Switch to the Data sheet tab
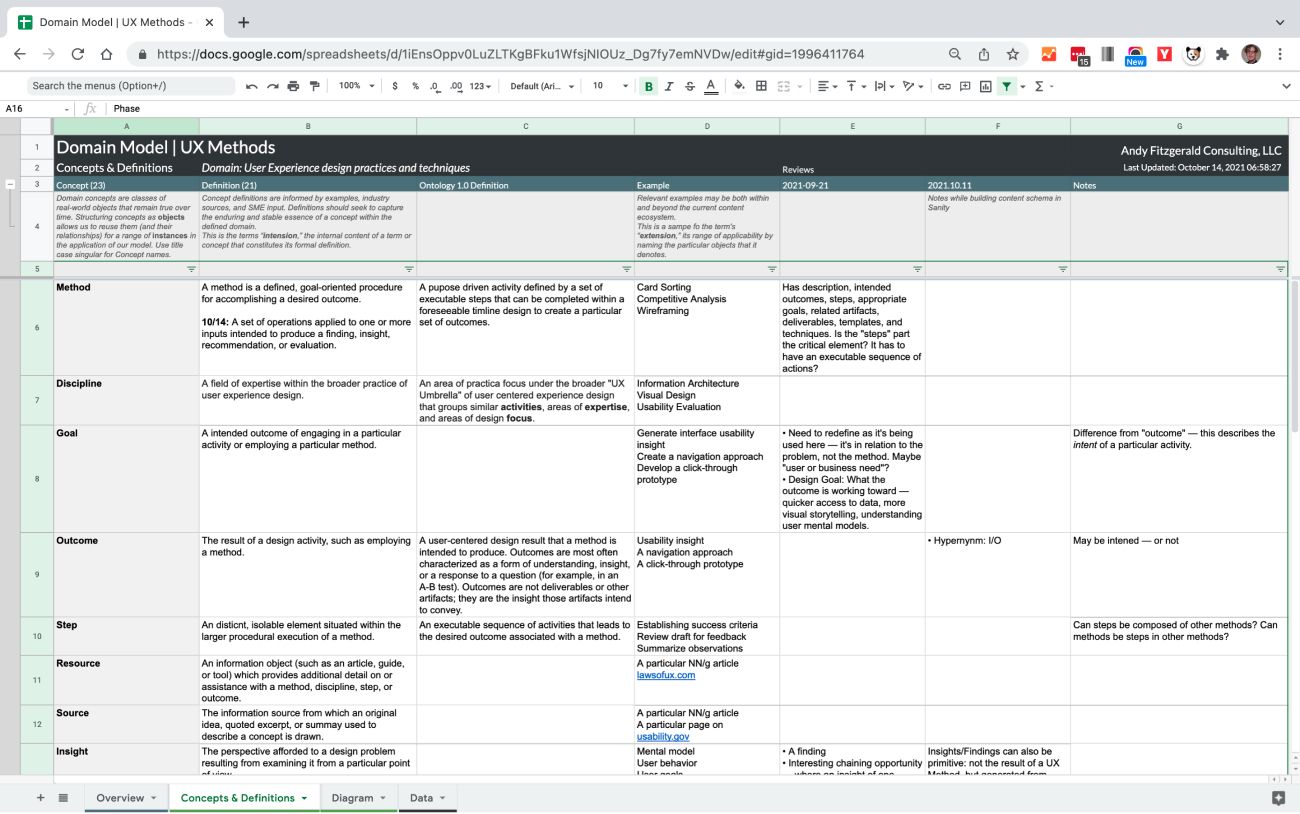This screenshot has height=814, width=1300. pos(427,798)
